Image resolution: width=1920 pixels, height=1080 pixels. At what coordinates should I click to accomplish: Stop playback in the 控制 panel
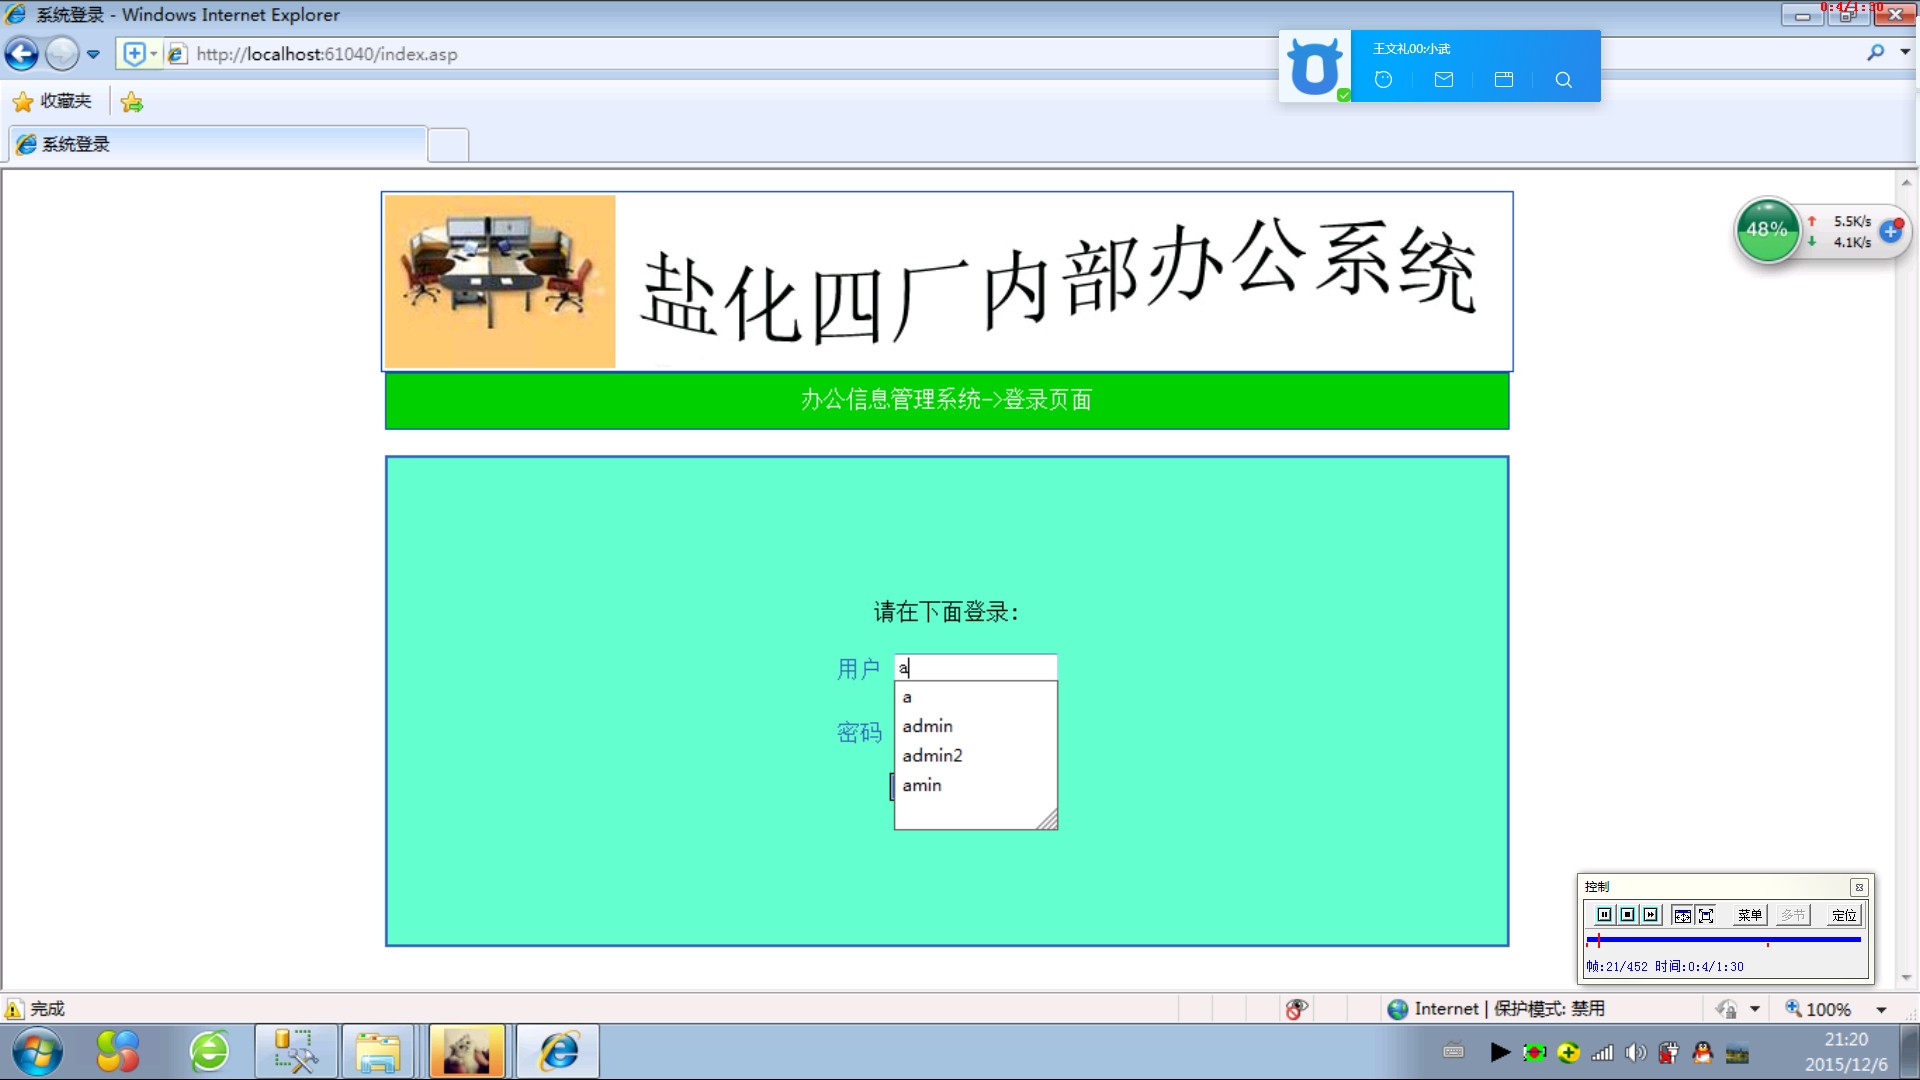(1627, 915)
